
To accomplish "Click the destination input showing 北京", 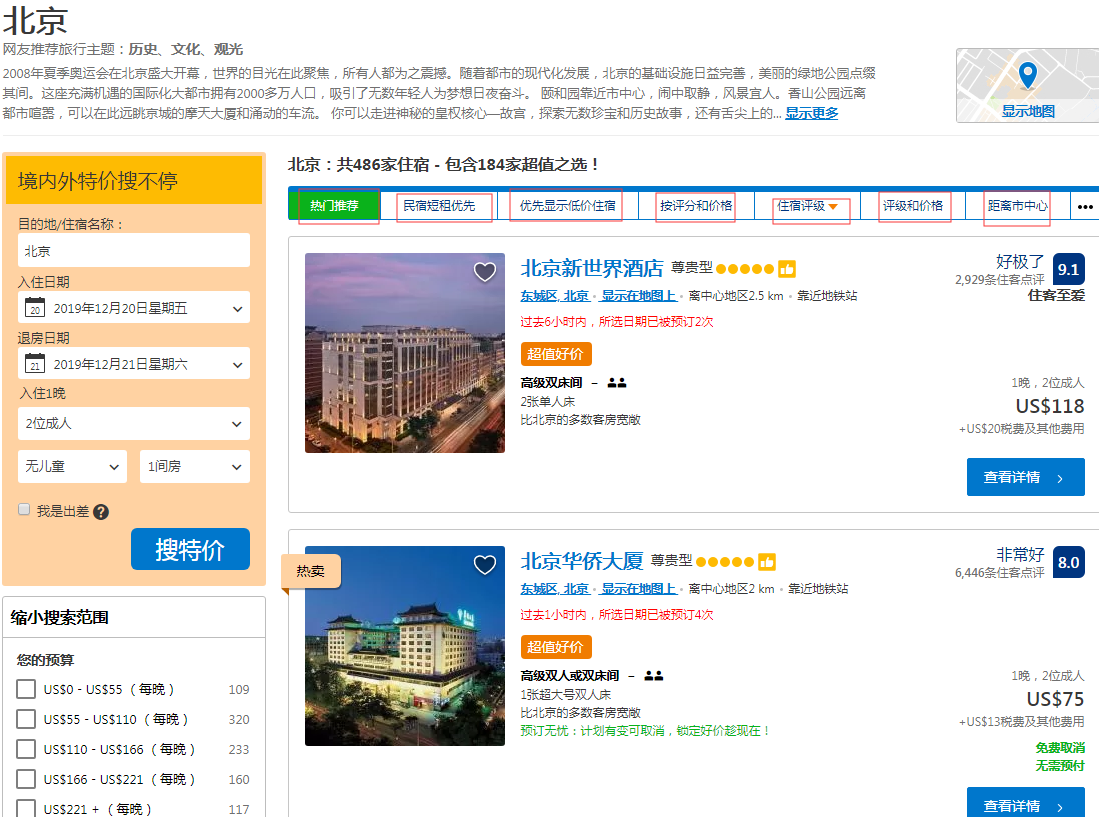I will (x=133, y=250).
